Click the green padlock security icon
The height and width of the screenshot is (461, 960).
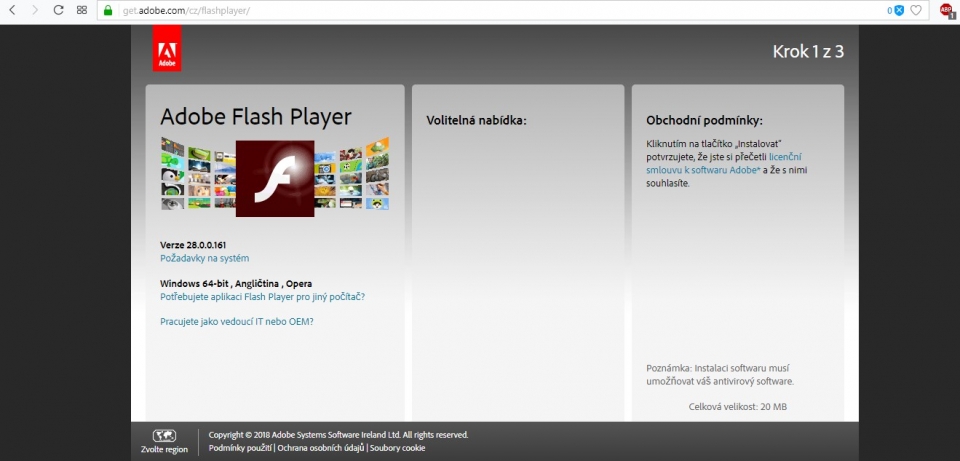(x=108, y=10)
